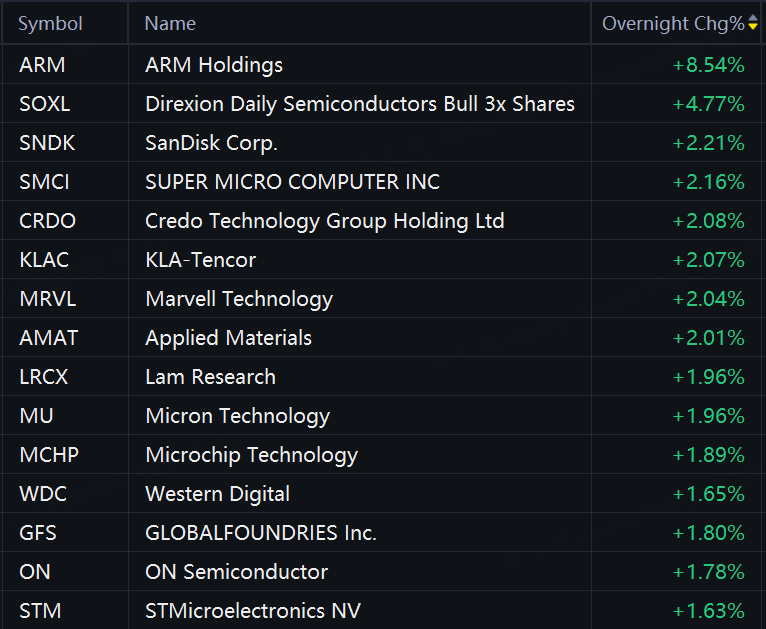Sort by the Symbol column header
This screenshot has width=766, height=629.
[x=50, y=24]
